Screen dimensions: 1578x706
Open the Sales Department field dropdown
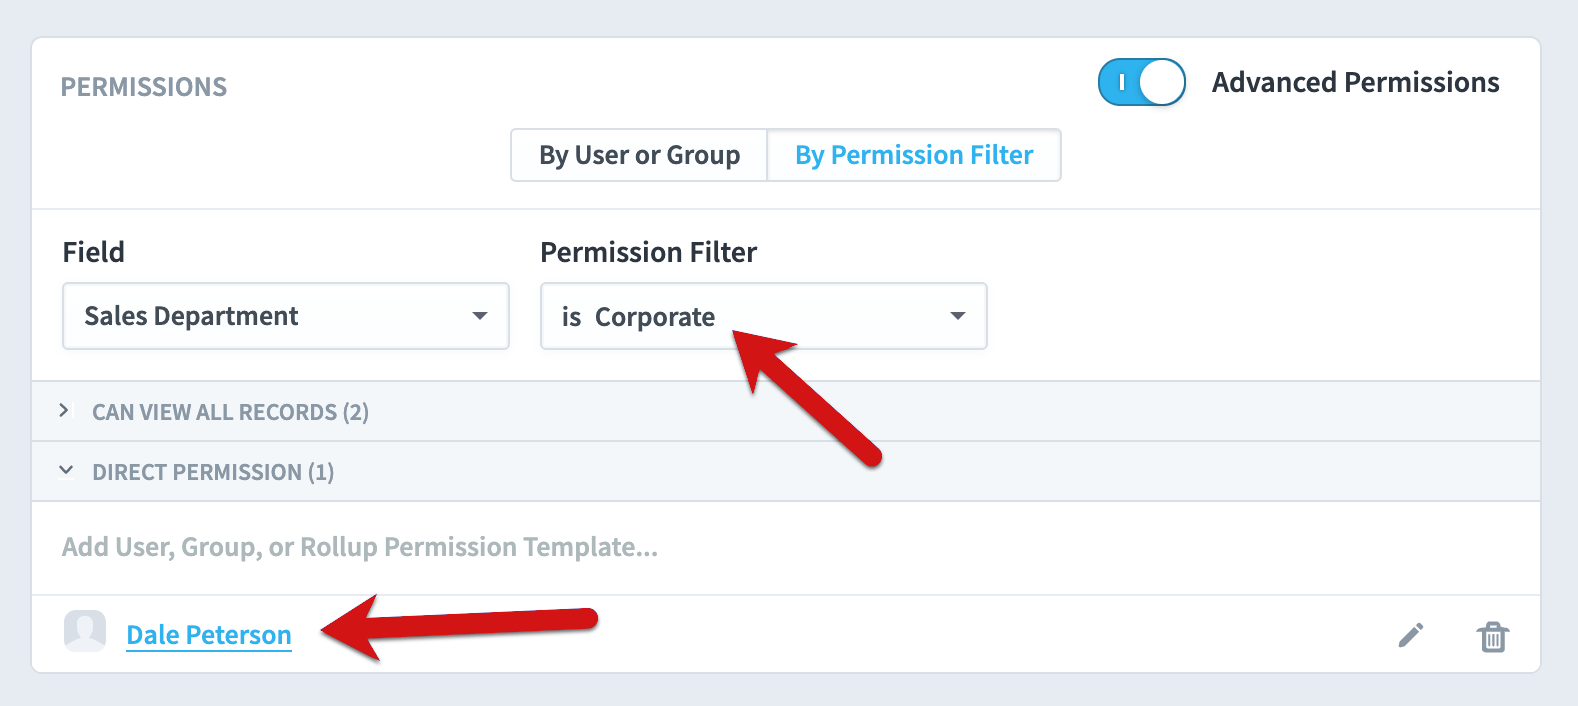tap(286, 316)
